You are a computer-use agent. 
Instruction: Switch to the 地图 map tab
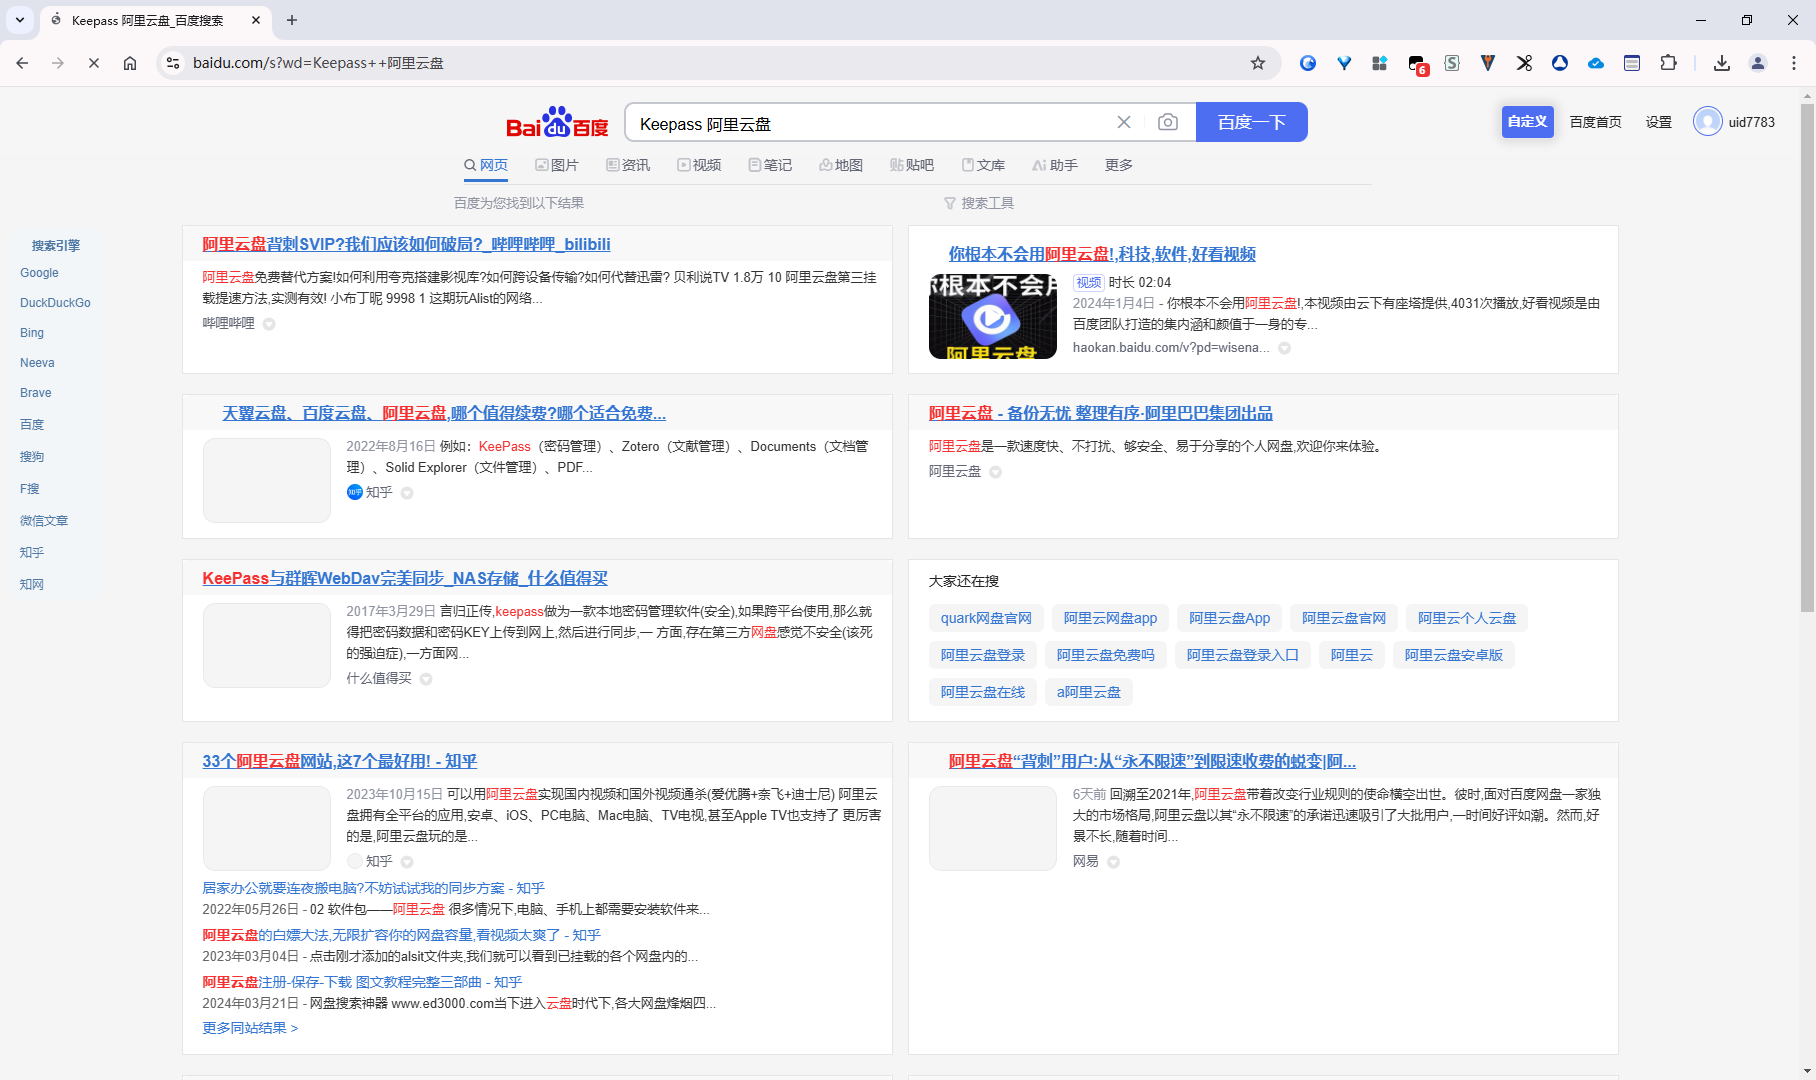(x=841, y=165)
